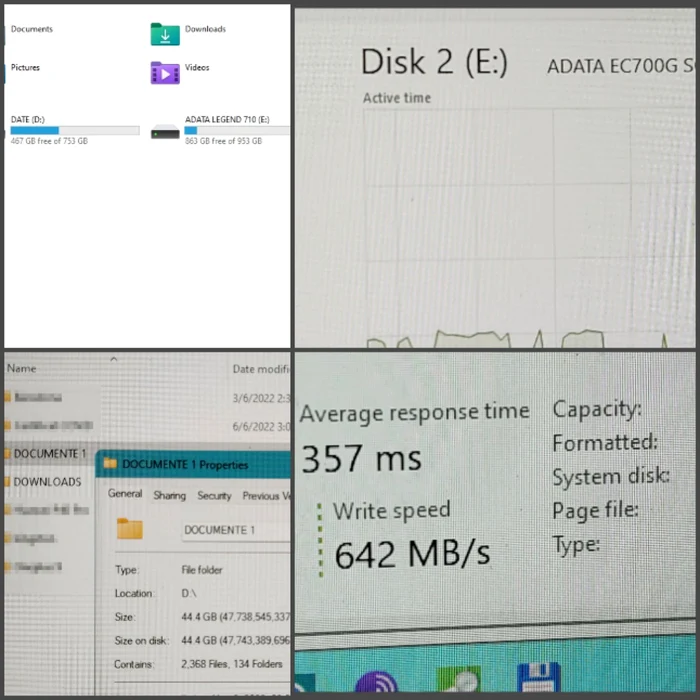Click the 'Page file:' label

pos(595,511)
